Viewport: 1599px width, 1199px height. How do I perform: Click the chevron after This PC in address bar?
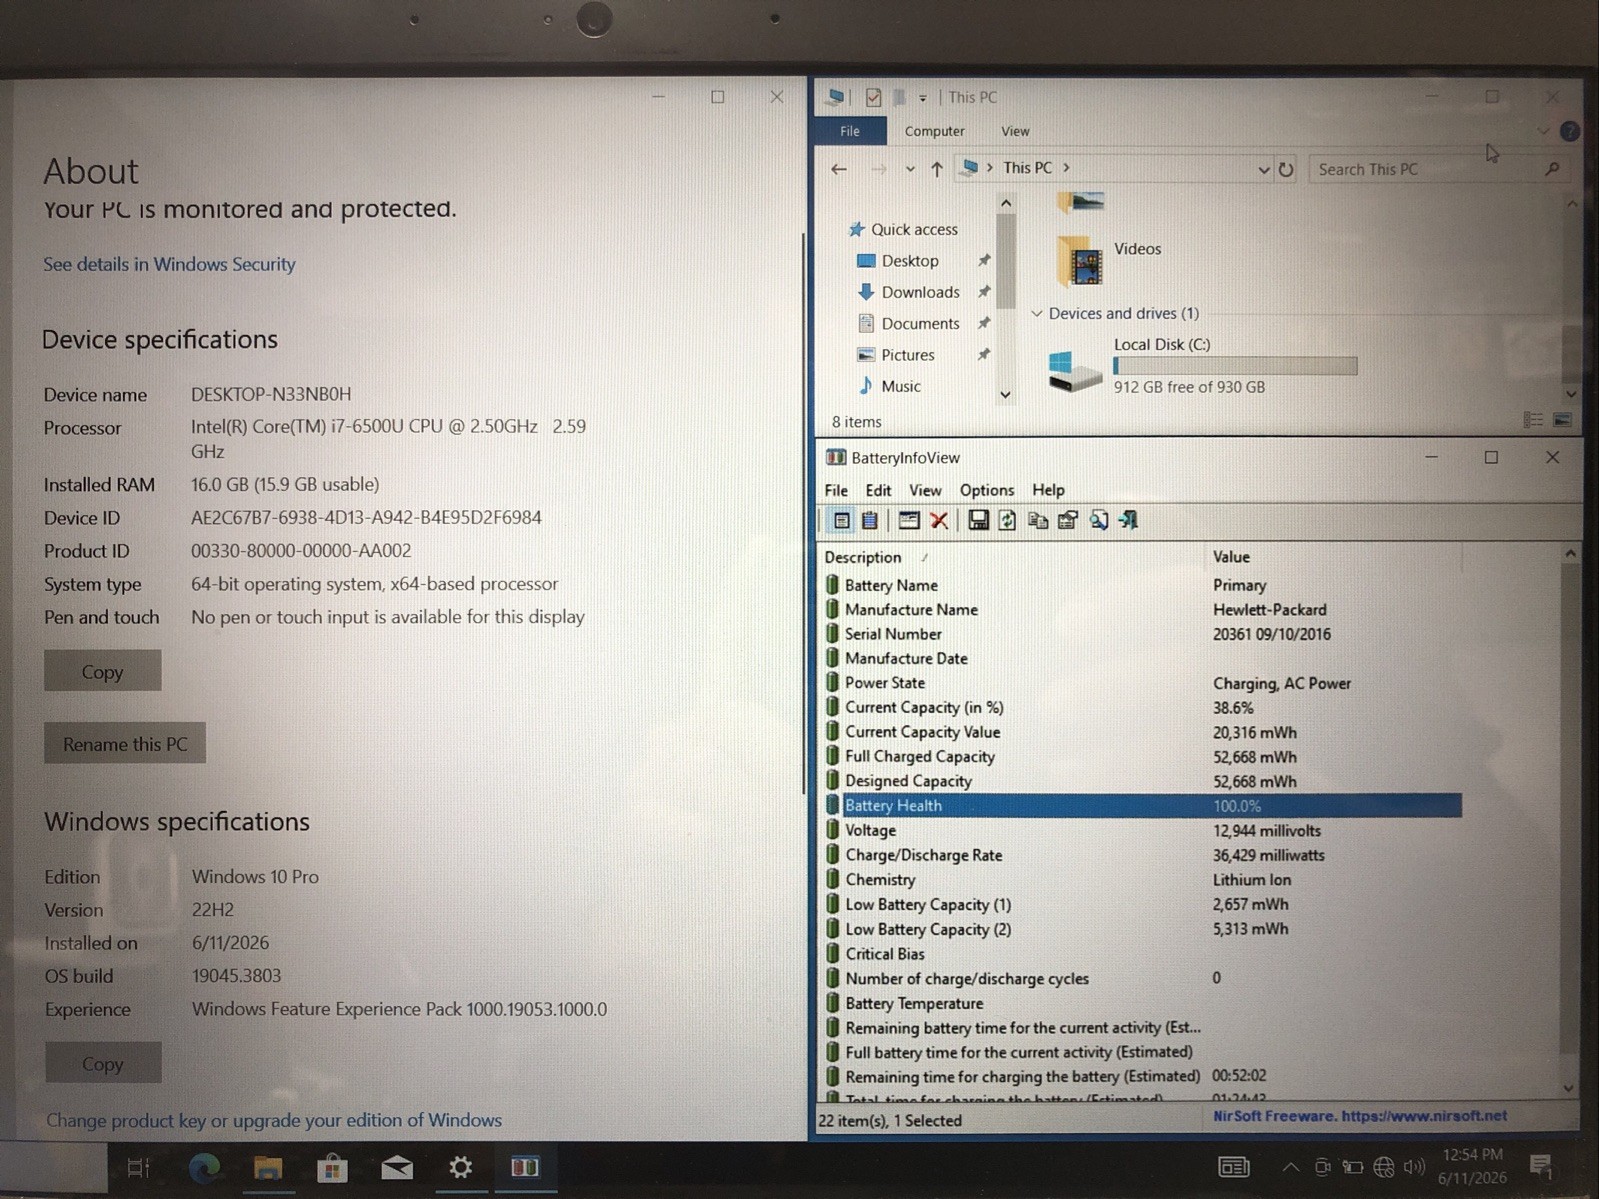pos(1067,168)
